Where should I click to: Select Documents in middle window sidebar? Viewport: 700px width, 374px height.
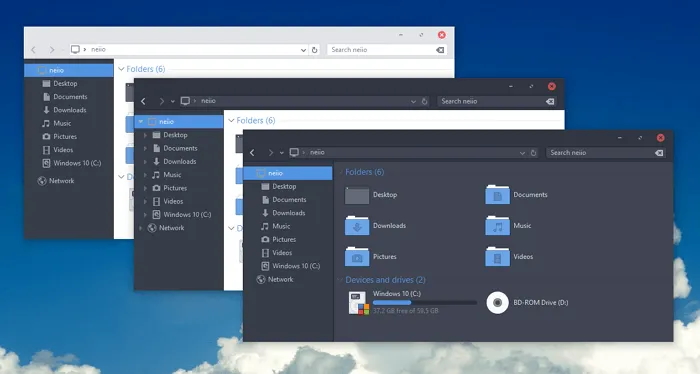tap(175, 148)
